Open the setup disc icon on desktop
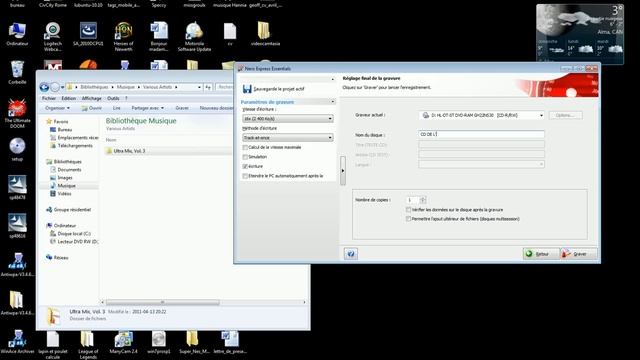Screen dimensions: 640x360 [17, 149]
